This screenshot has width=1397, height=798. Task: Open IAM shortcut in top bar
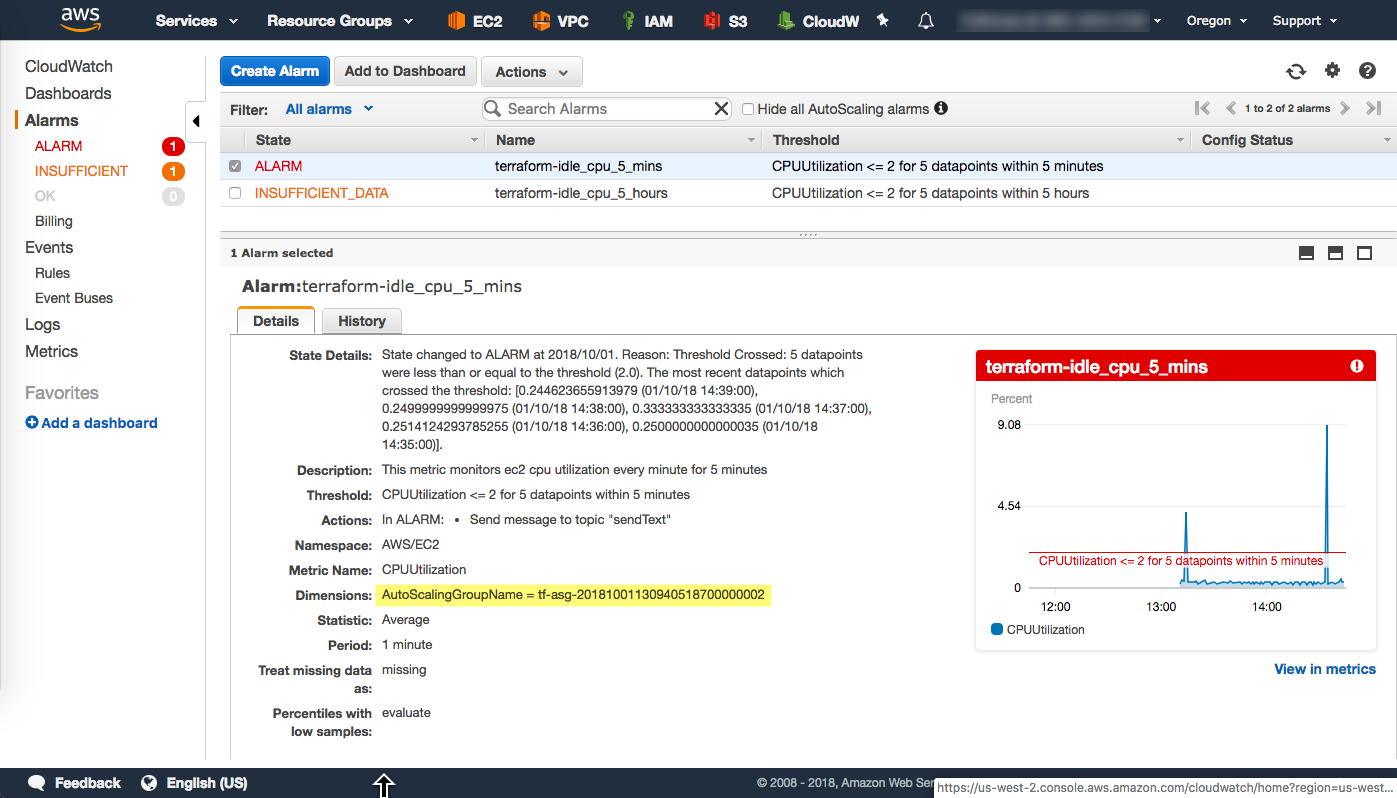pyautogui.click(x=646, y=20)
